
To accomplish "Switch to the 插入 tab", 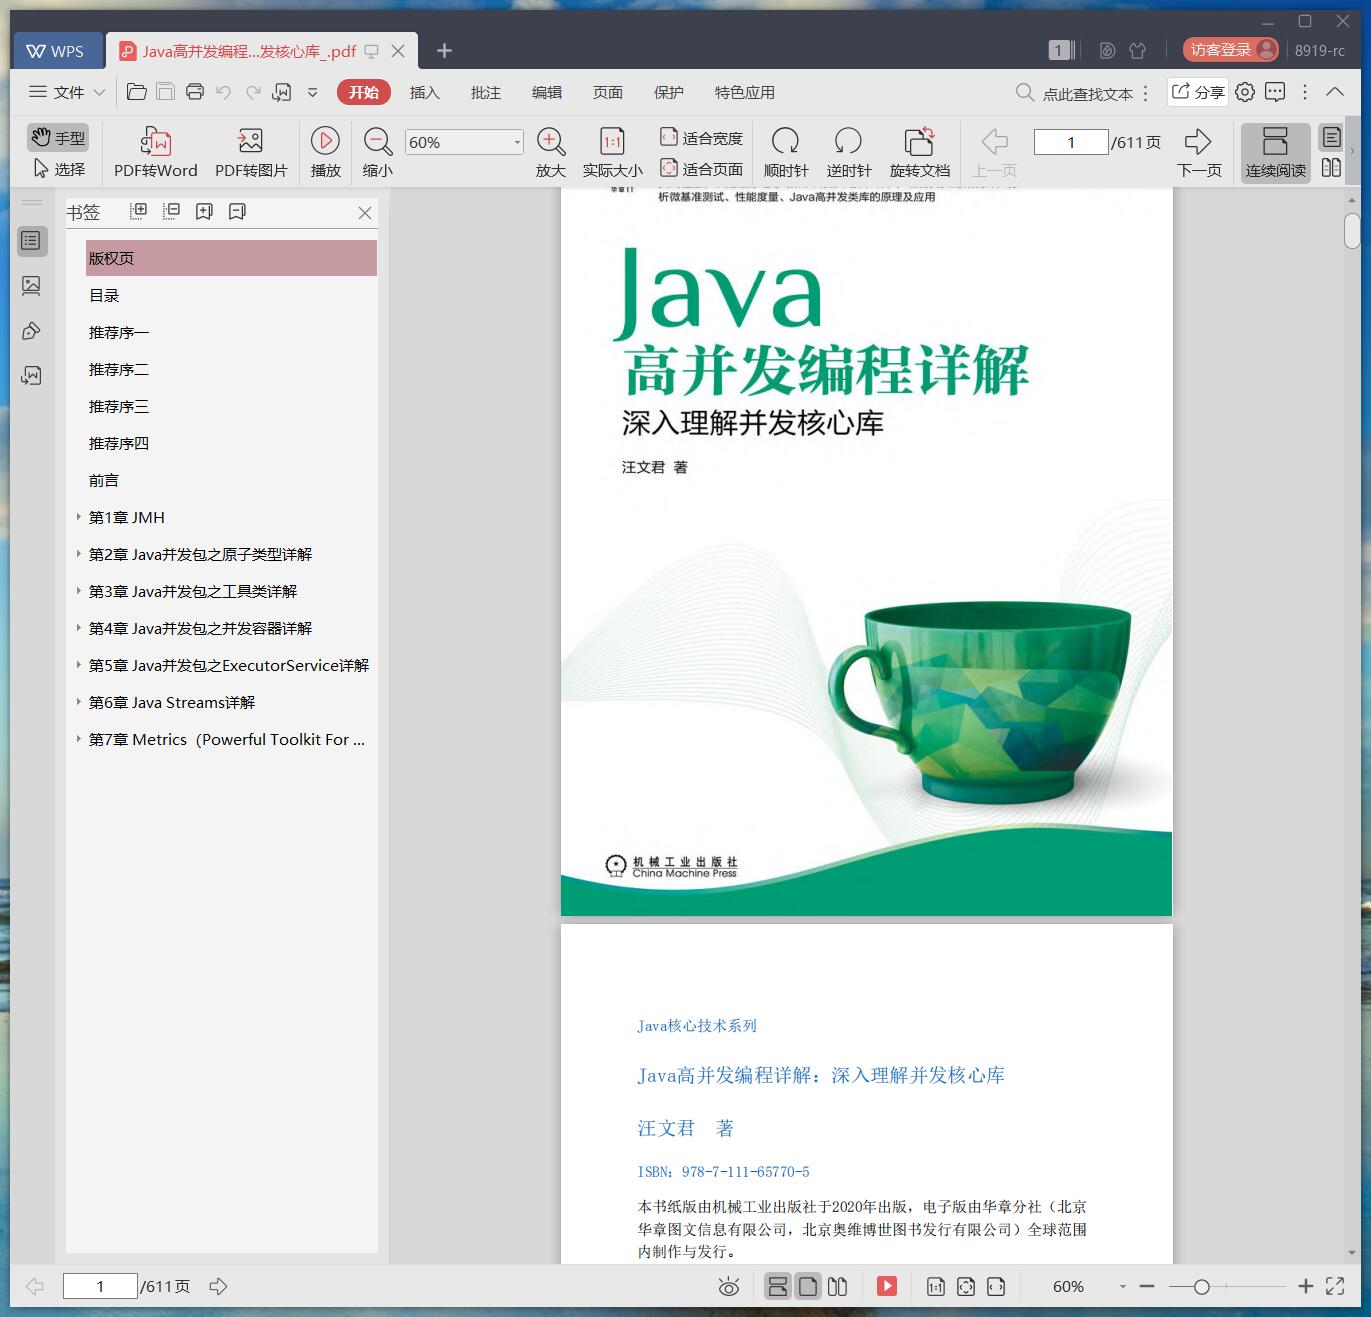I will click(x=424, y=92).
